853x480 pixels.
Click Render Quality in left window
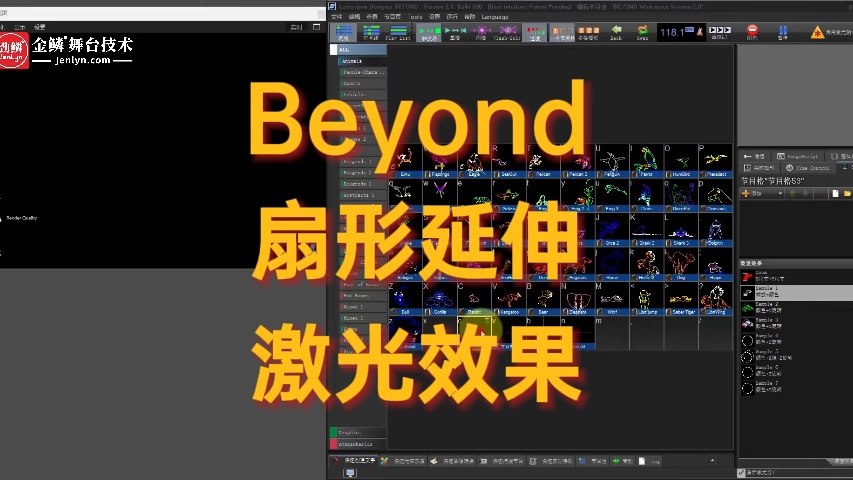click(x=22, y=218)
